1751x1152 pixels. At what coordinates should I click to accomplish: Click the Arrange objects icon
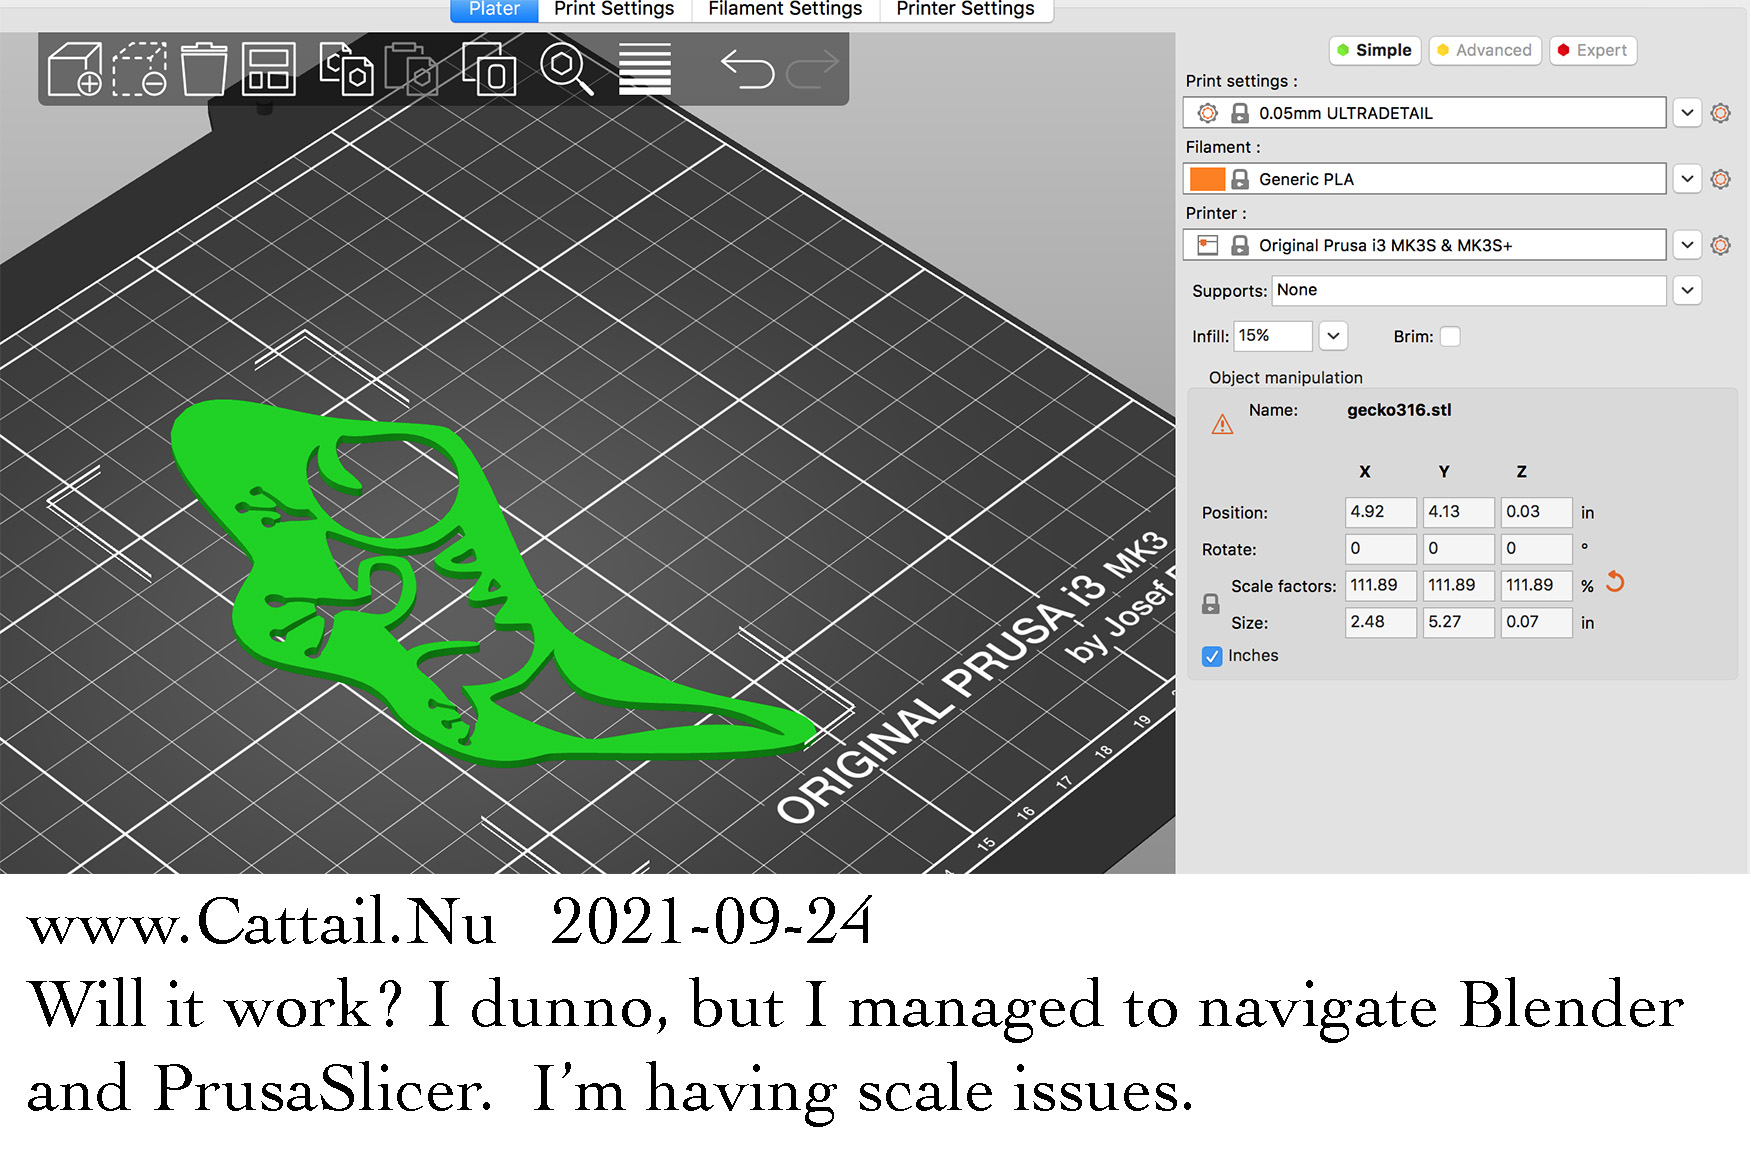tap(269, 69)
